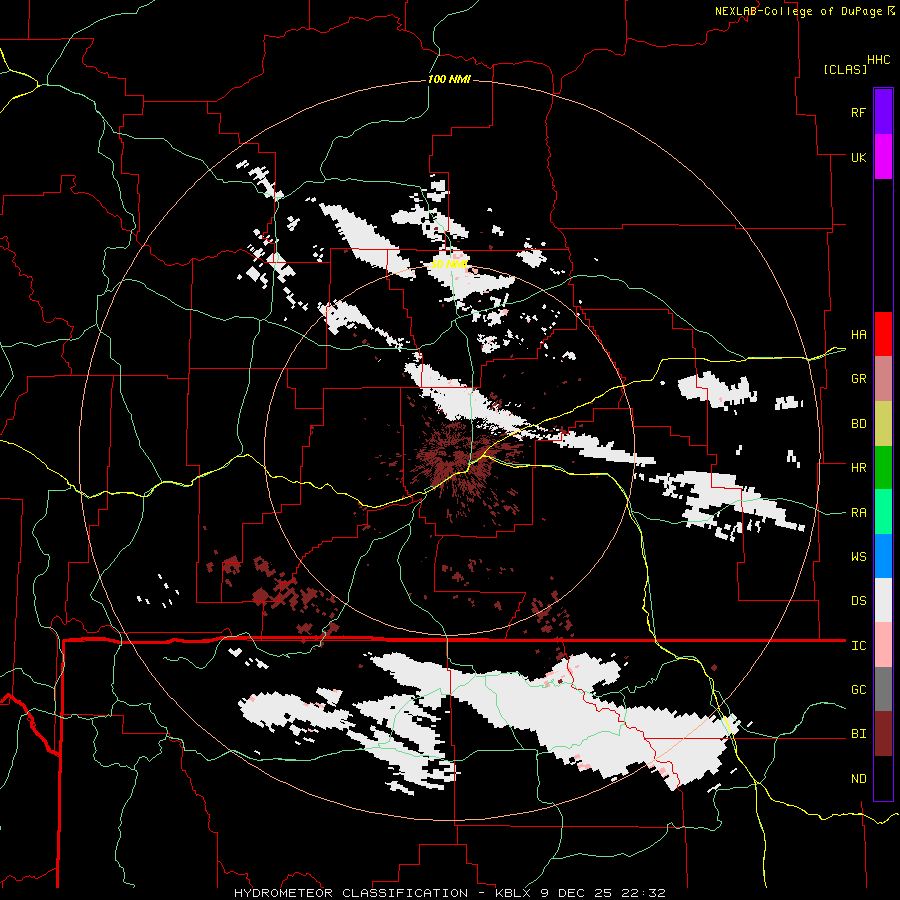Click the ND black legend swatch
900x900 pixels.
[883, 778]
